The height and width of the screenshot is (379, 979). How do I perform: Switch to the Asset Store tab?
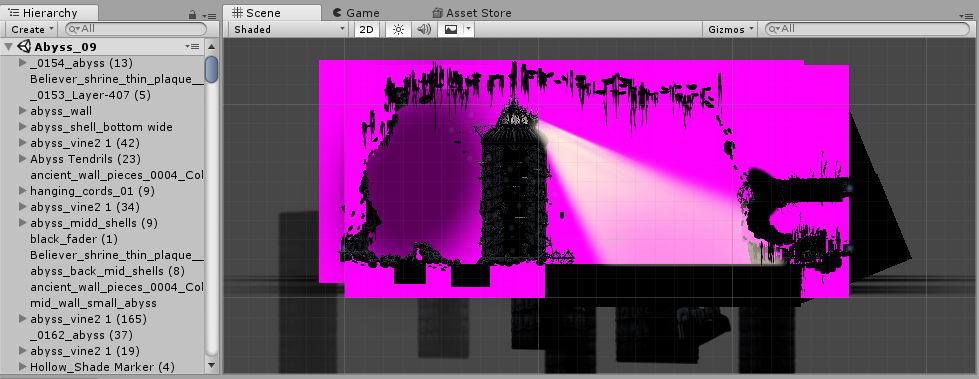click(x=471, y=13)
